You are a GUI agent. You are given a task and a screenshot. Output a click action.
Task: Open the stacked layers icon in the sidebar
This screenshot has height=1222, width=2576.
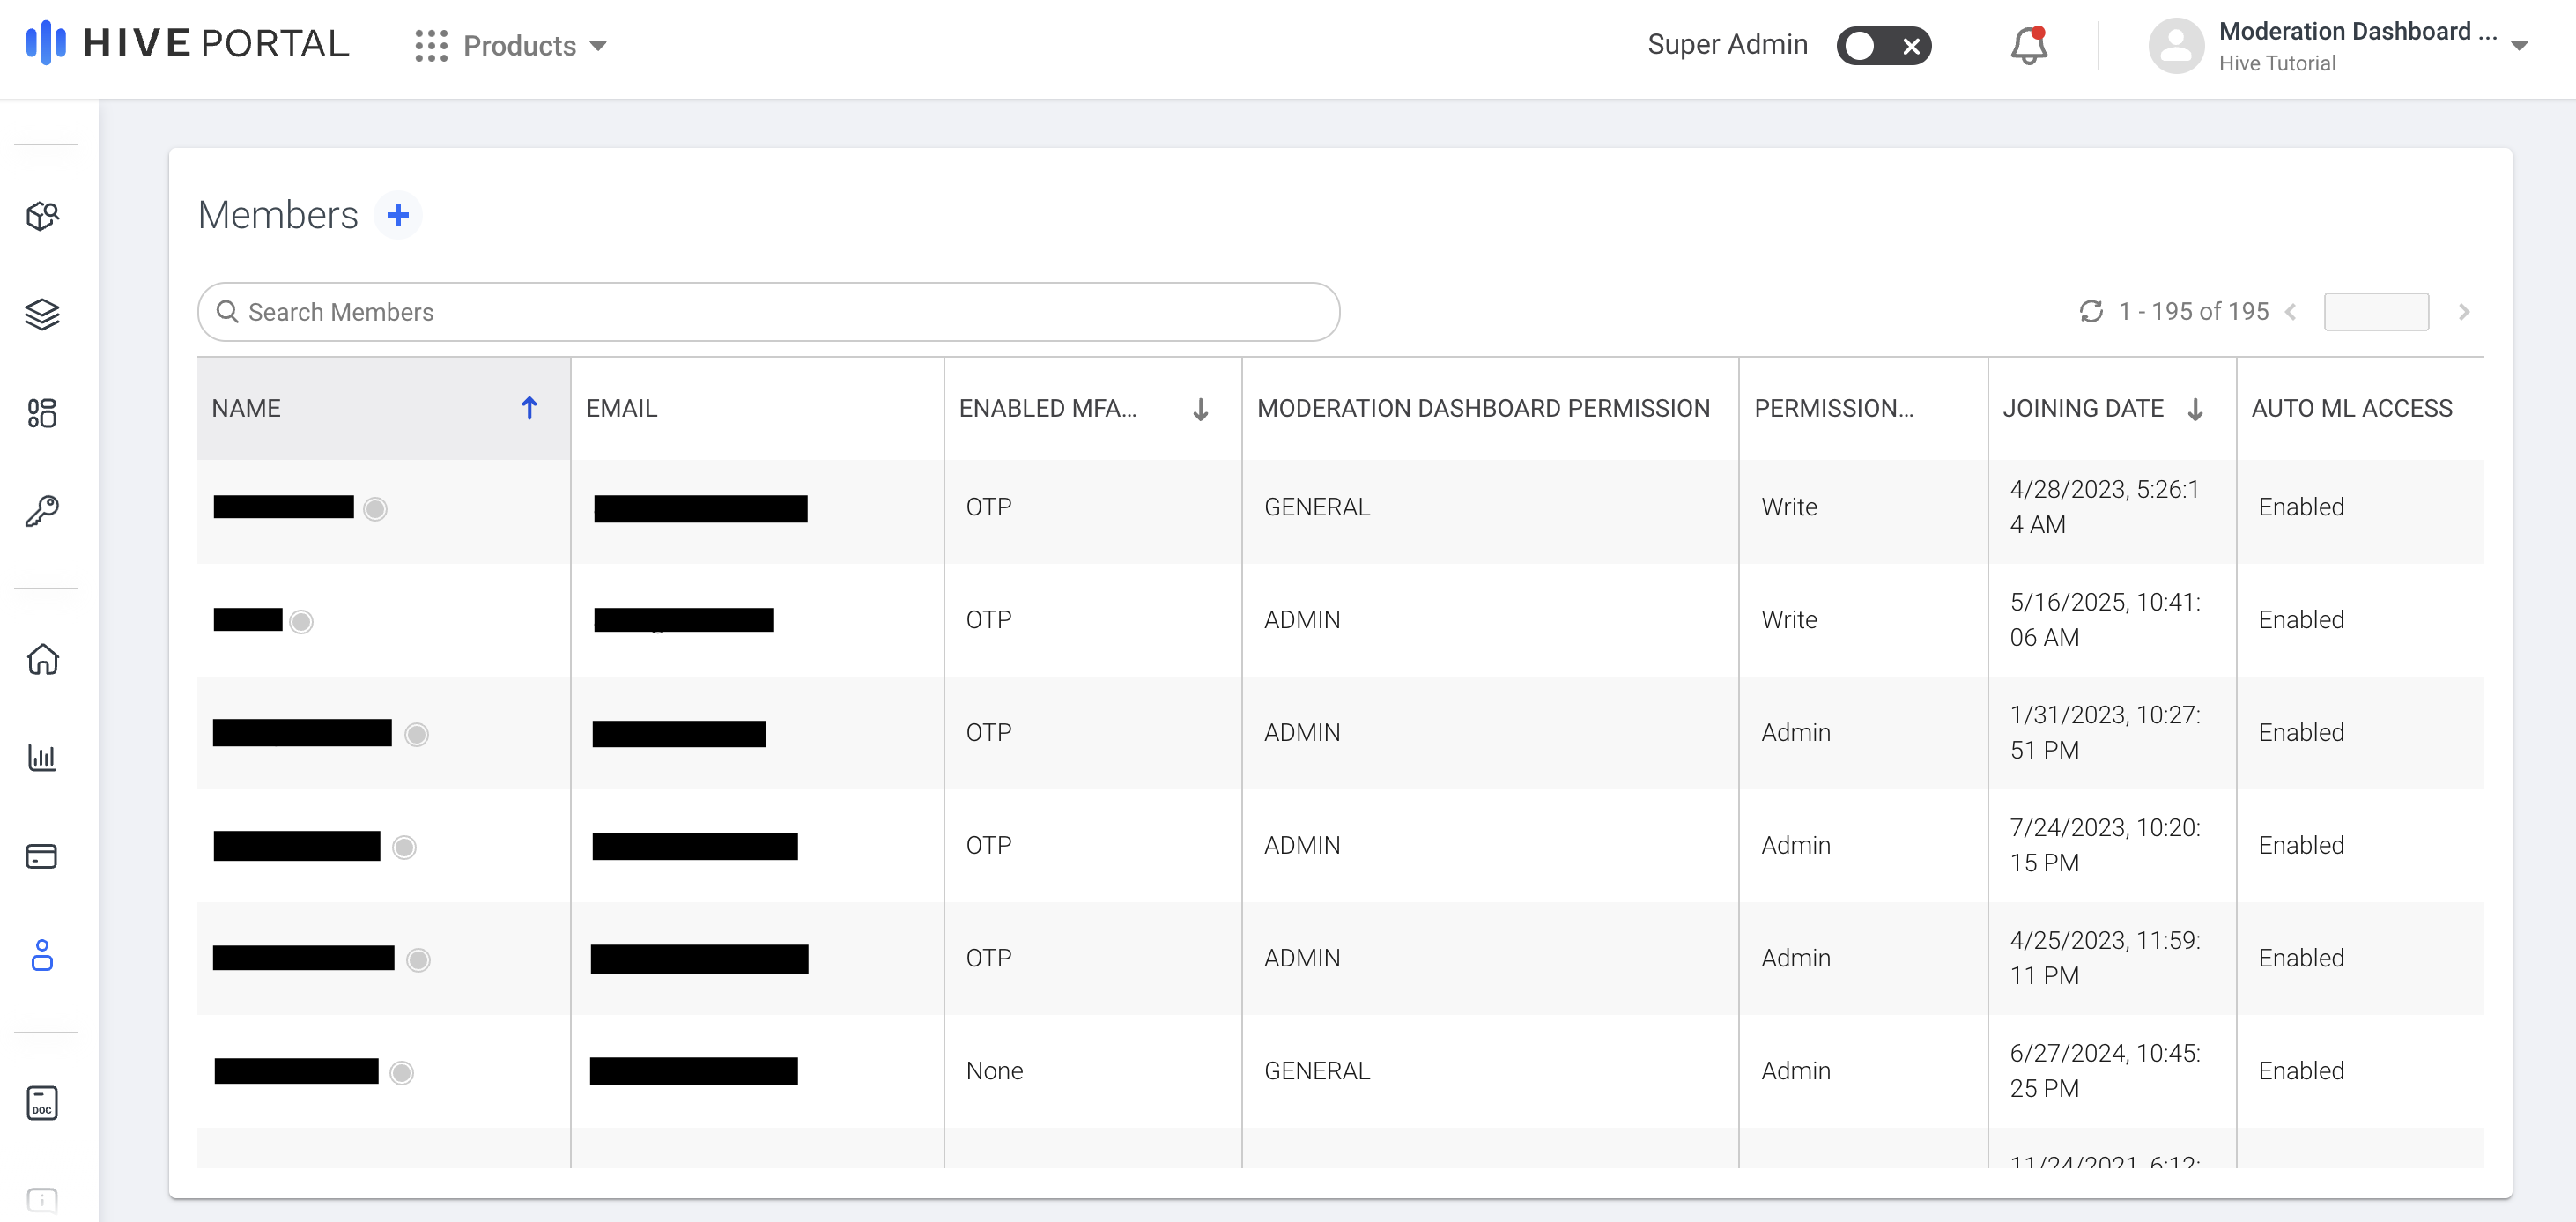pyautogui.click(x=42, y=314)
